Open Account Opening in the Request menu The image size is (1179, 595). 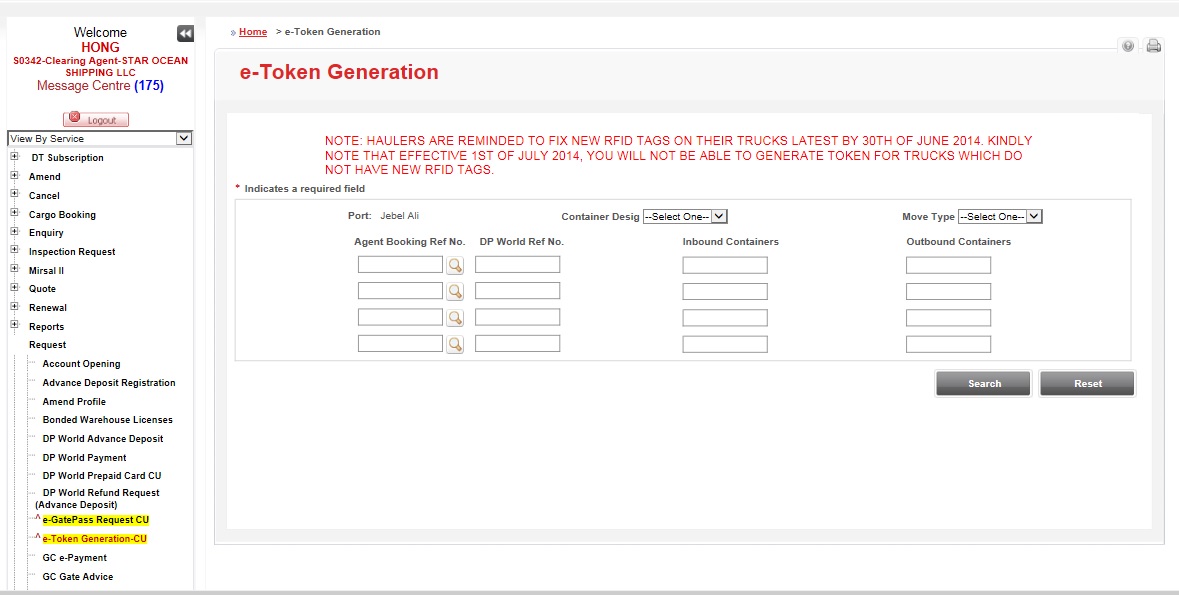(x=81, y=364)
